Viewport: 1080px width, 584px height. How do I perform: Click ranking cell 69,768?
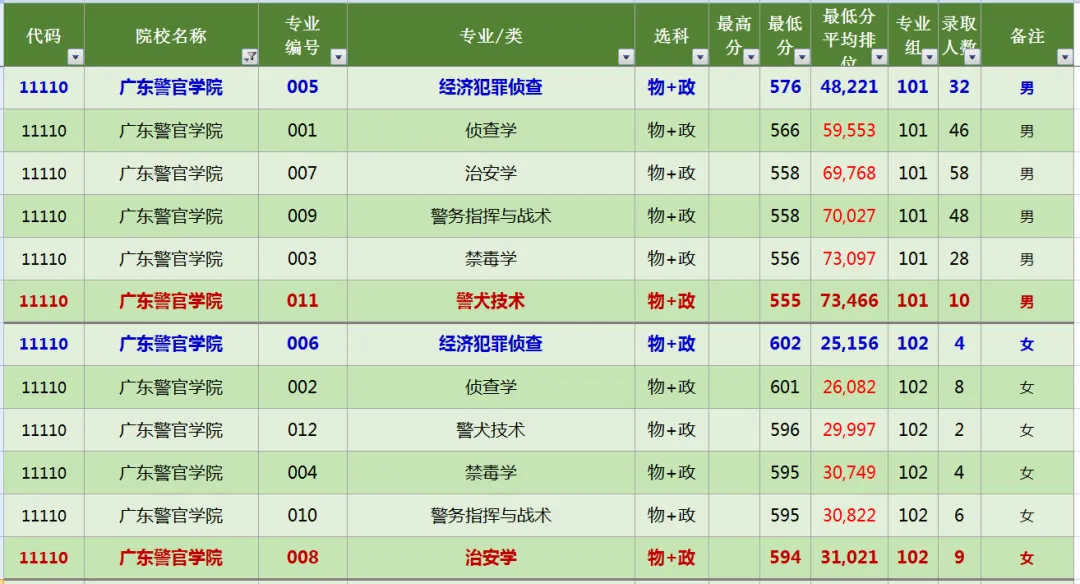[x=849, y=174]
